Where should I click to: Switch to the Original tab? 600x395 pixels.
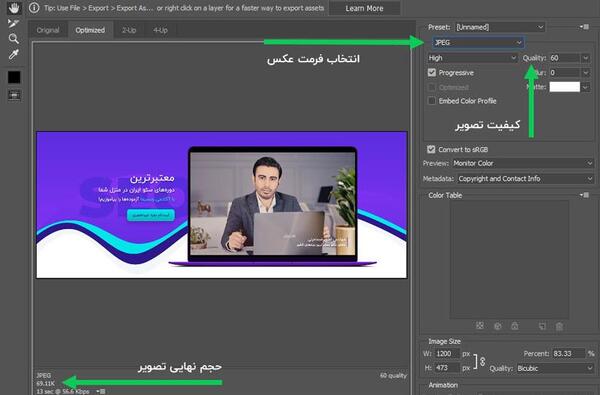(x=48, y=30)
